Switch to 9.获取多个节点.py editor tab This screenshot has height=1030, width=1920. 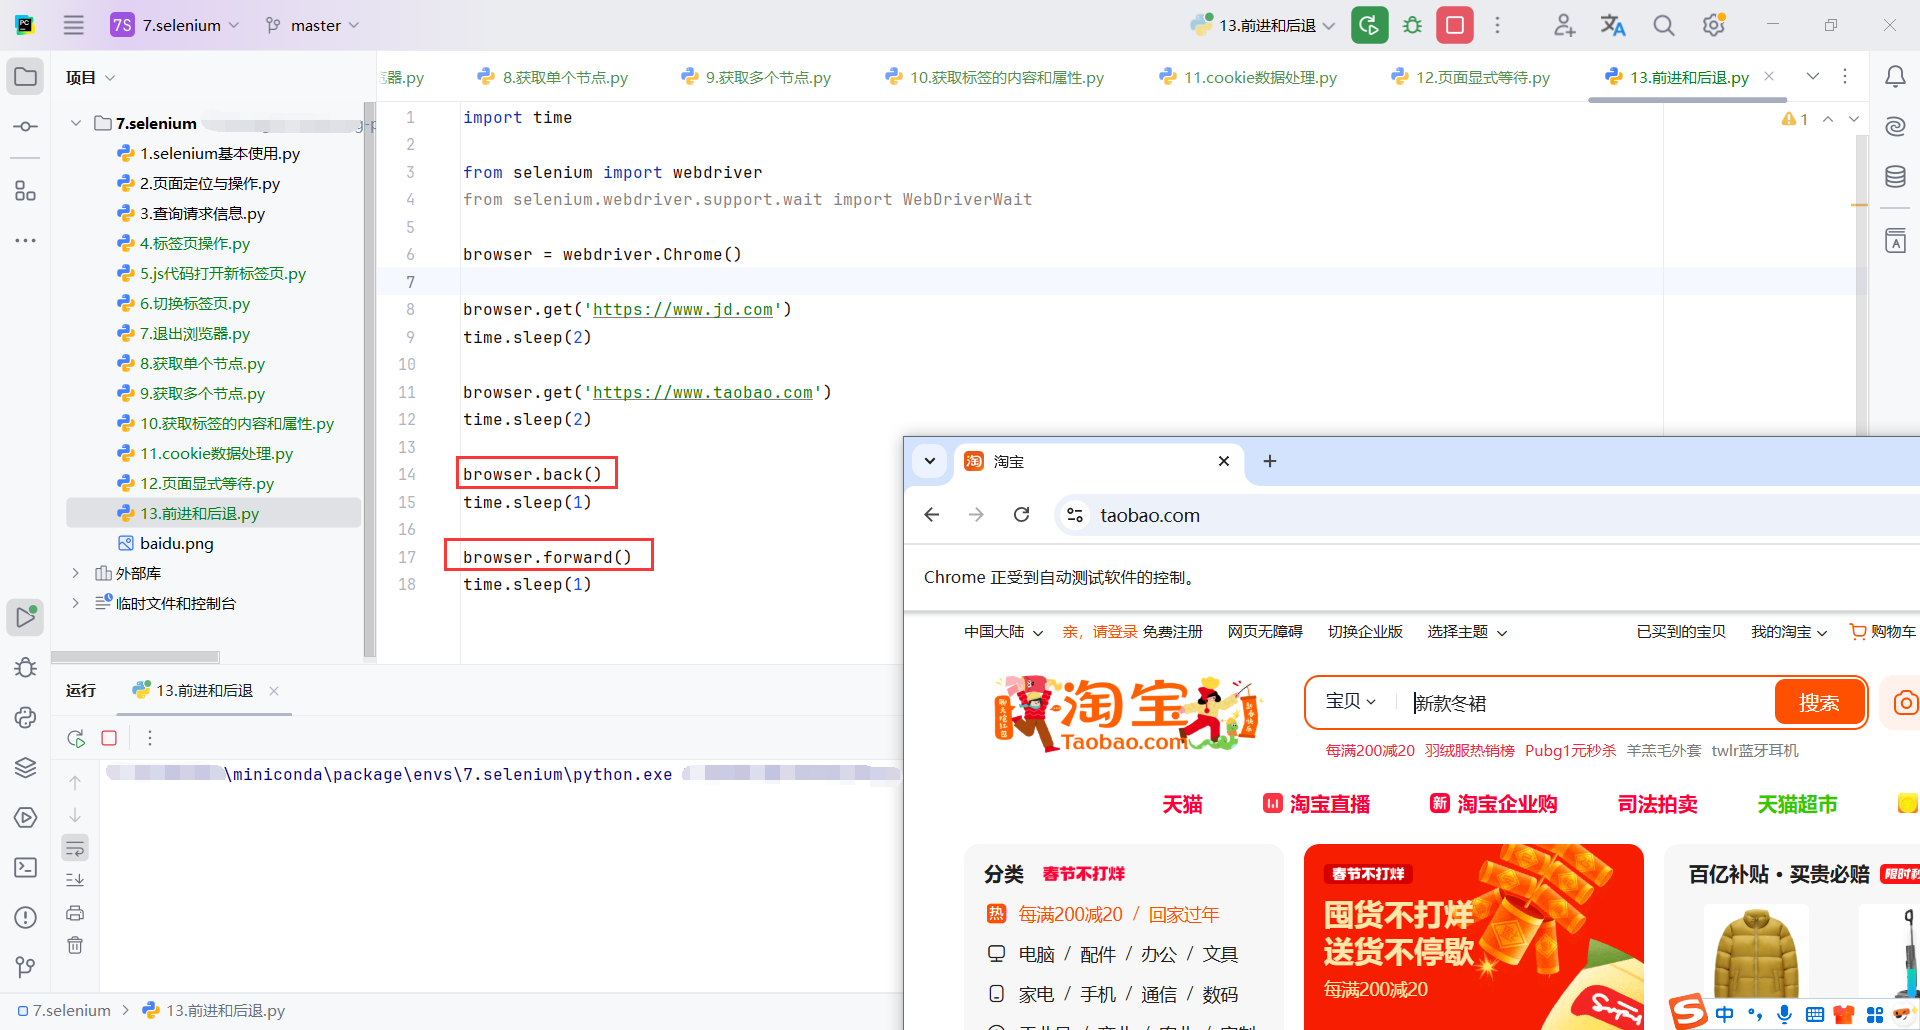756,77
